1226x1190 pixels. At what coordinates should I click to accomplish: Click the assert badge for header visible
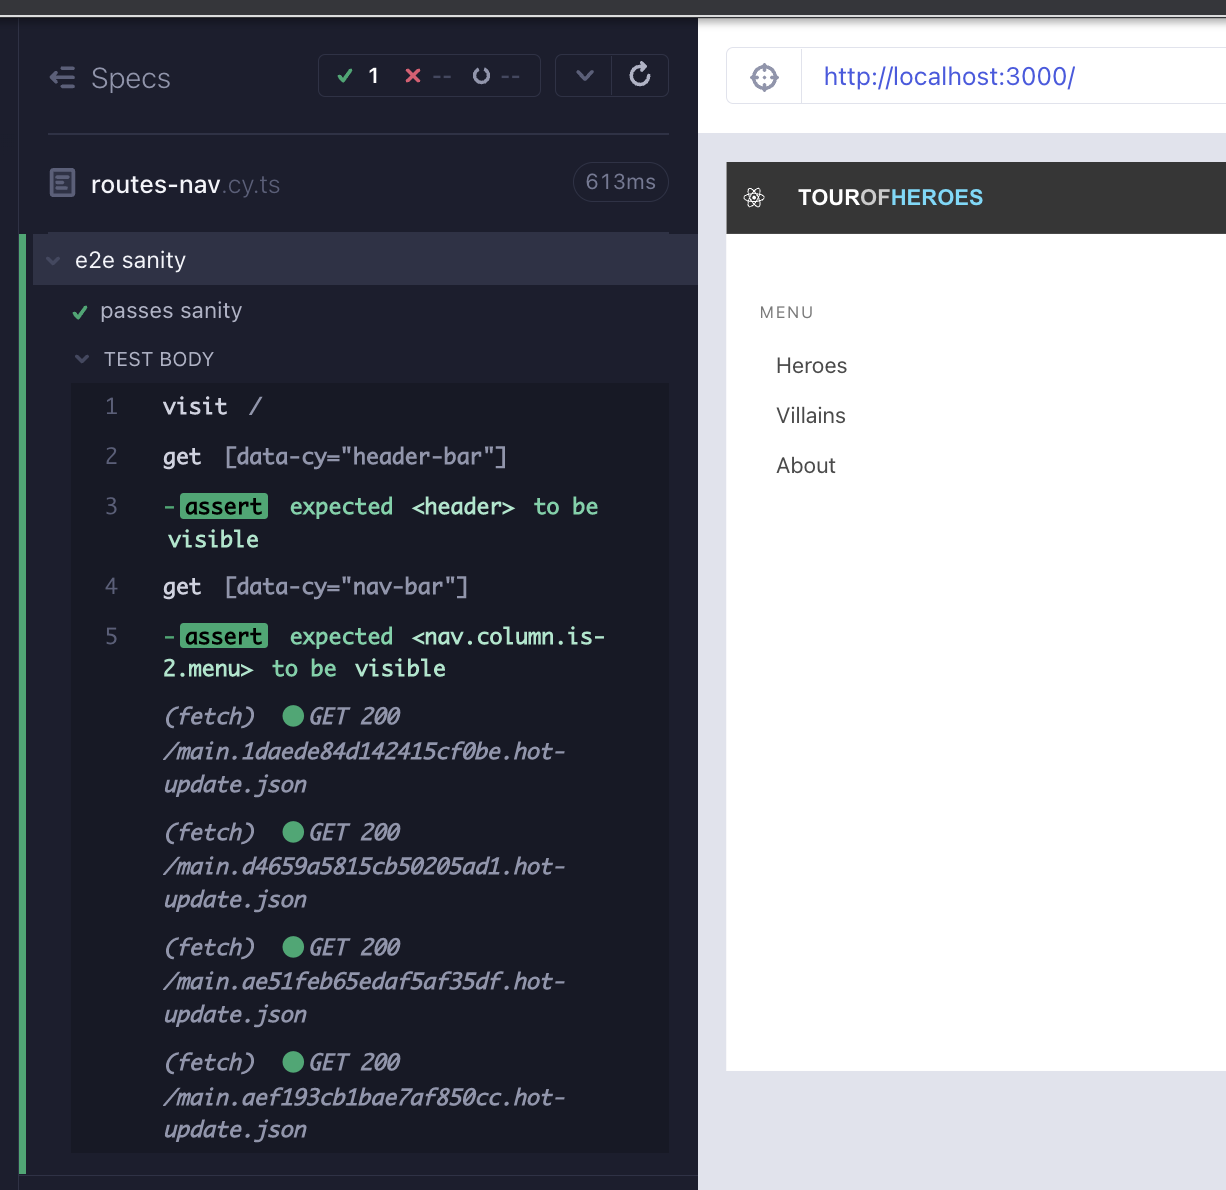tap(224, 506)
